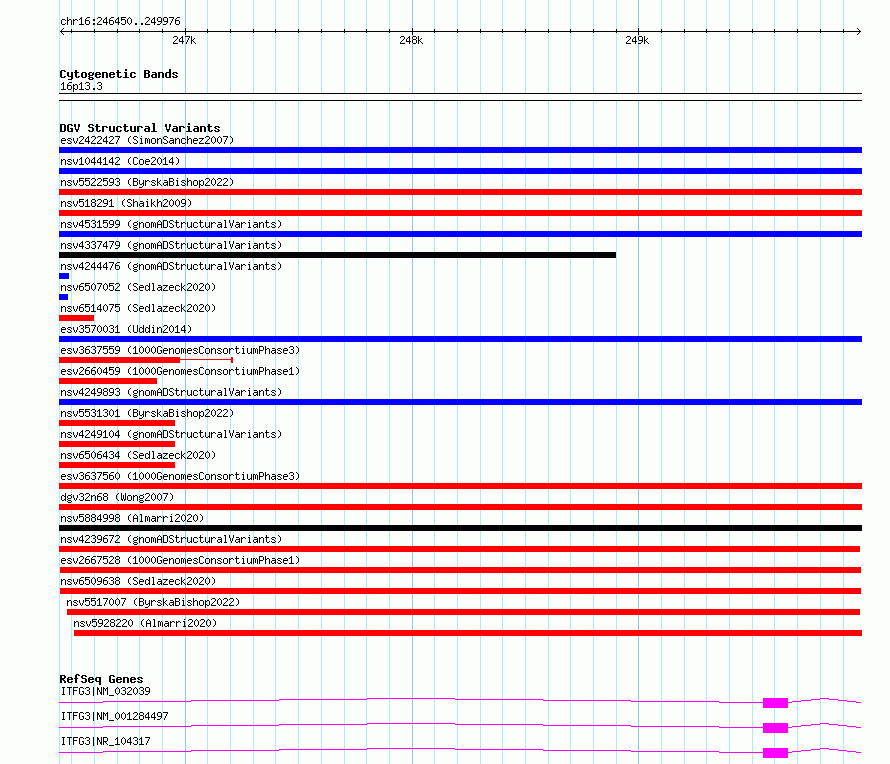Screen dimensions: 890x764
Task: Open the nsv5522593 (ByrskaBishop2022) variant label
Action: coord(147,182)
